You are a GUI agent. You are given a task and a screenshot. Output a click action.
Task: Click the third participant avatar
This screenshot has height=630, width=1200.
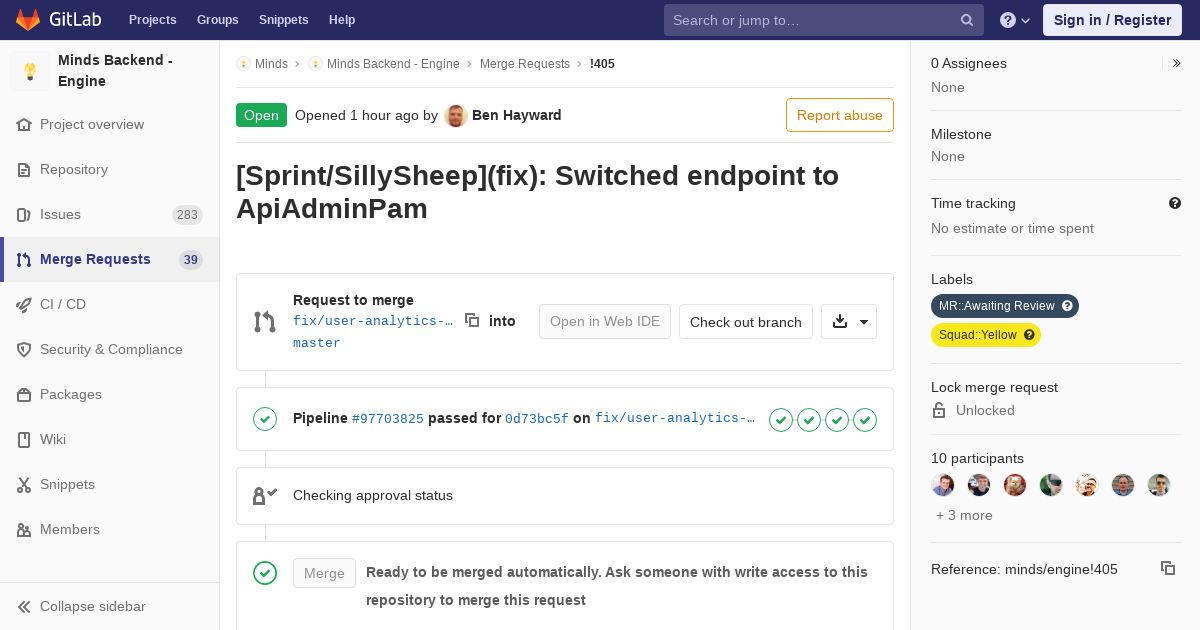coord(1015,485)
